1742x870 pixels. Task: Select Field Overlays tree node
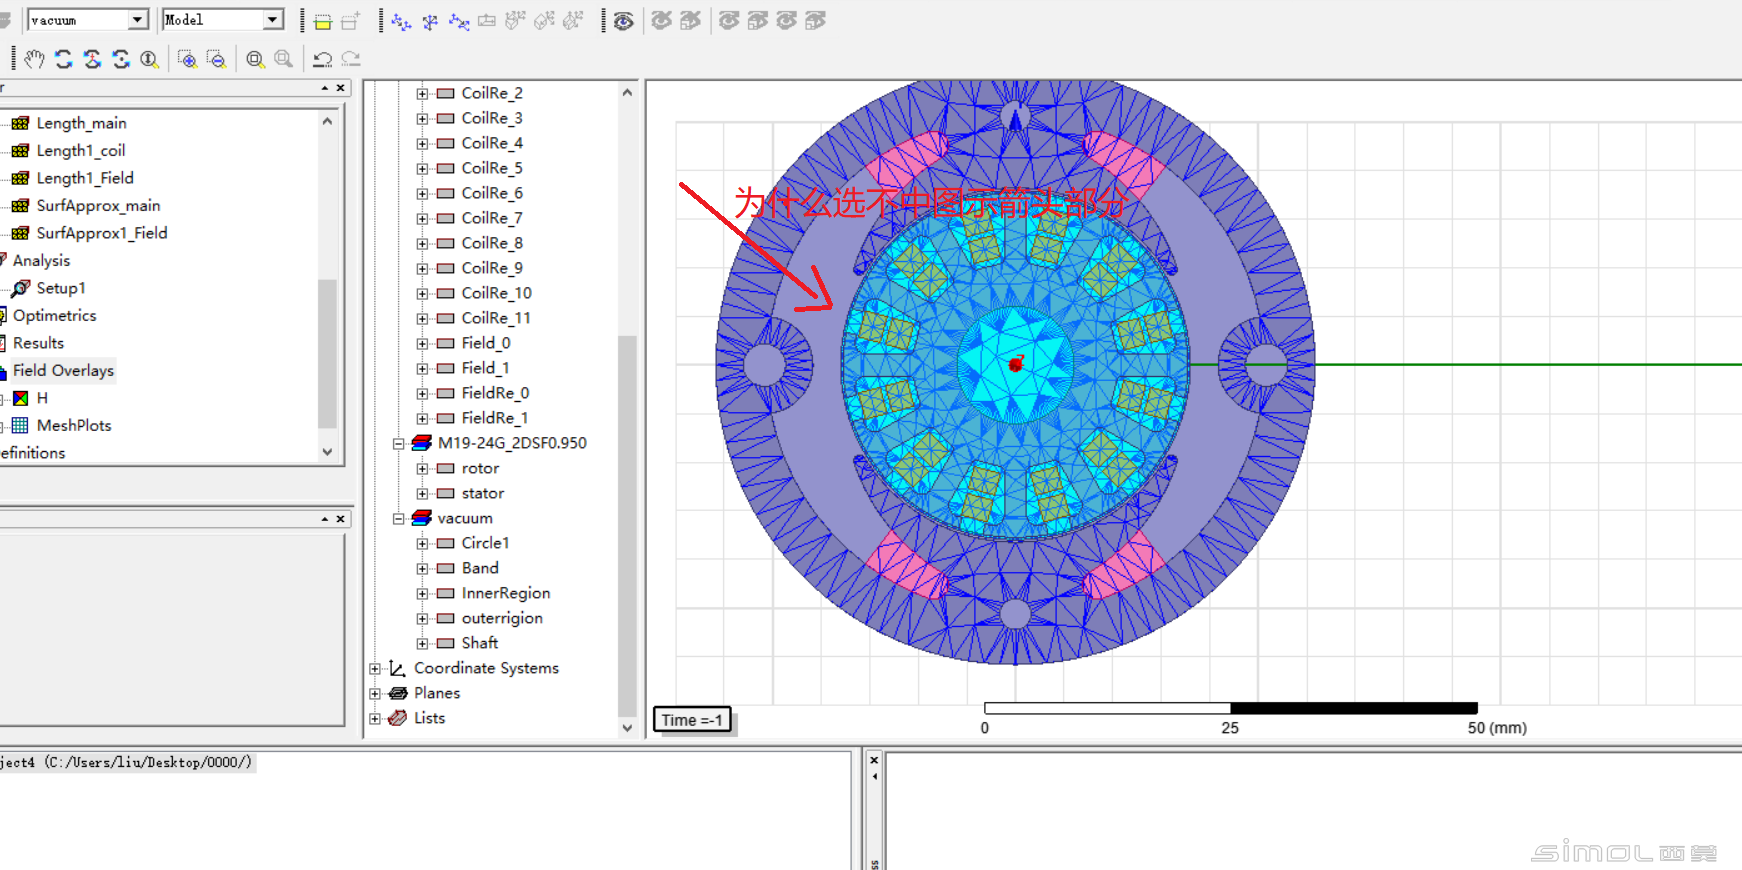[x=63, y=371]
